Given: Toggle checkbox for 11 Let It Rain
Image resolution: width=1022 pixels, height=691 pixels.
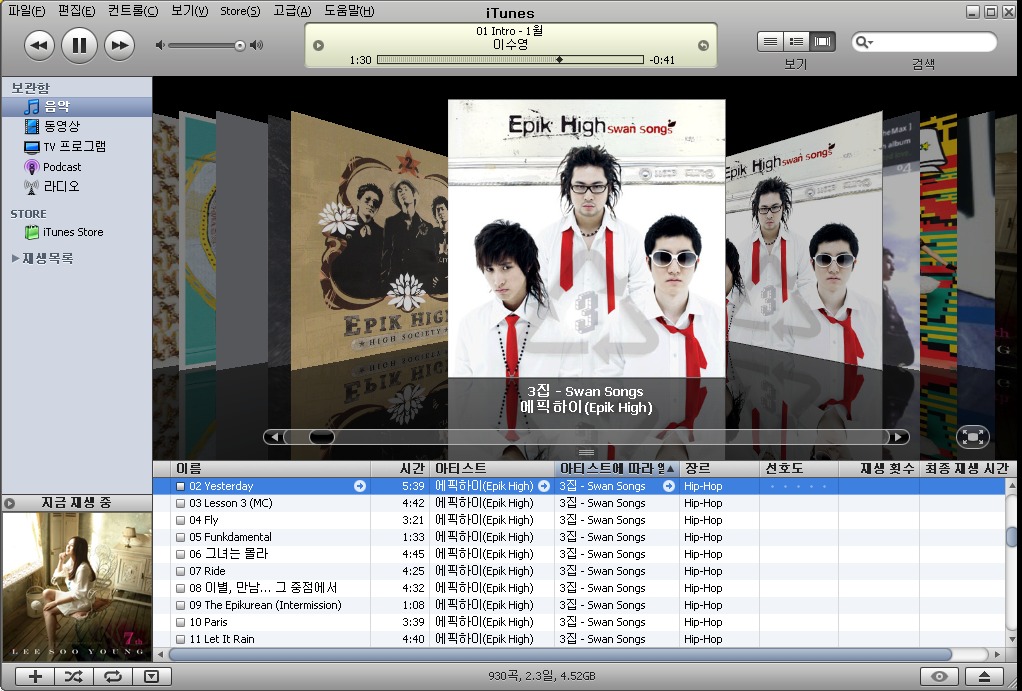Looking at the screenshot, I should point(181,638).
